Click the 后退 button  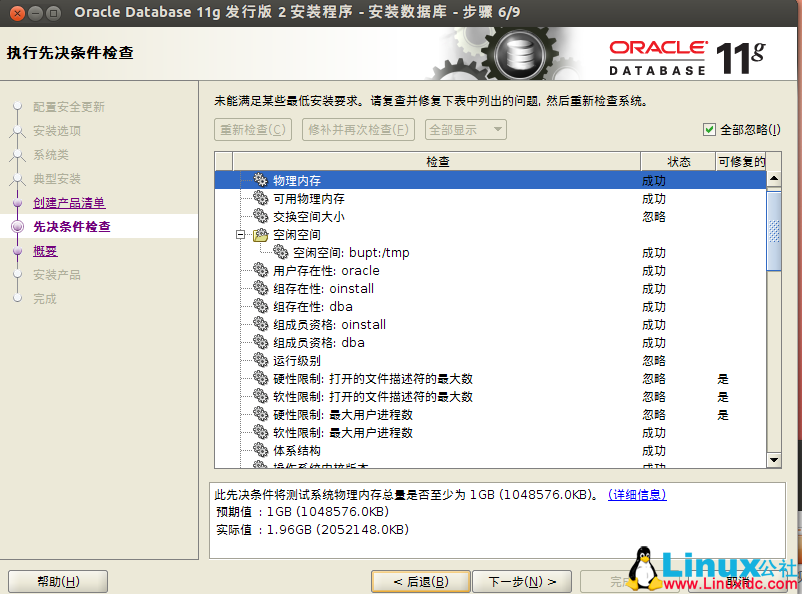[x=421, y=582]
